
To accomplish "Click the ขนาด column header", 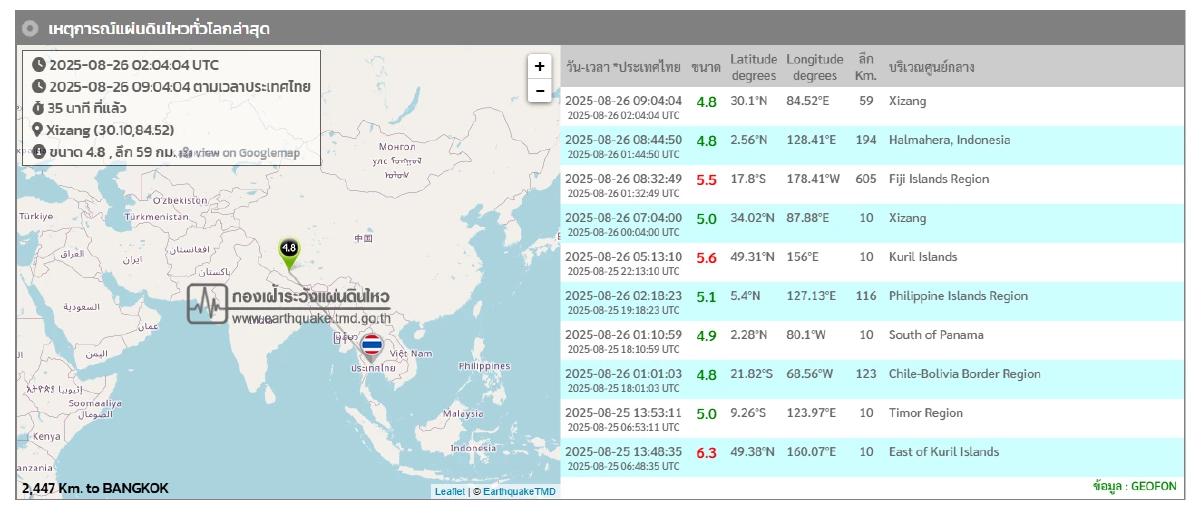I will (705, 67).
